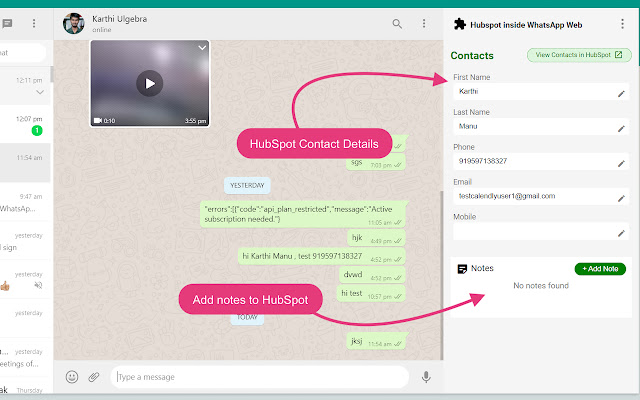Click the Phone field showing 919597138327
This screenshot has height=400, width=640.
pyautogui.click(x=541, y=161)
